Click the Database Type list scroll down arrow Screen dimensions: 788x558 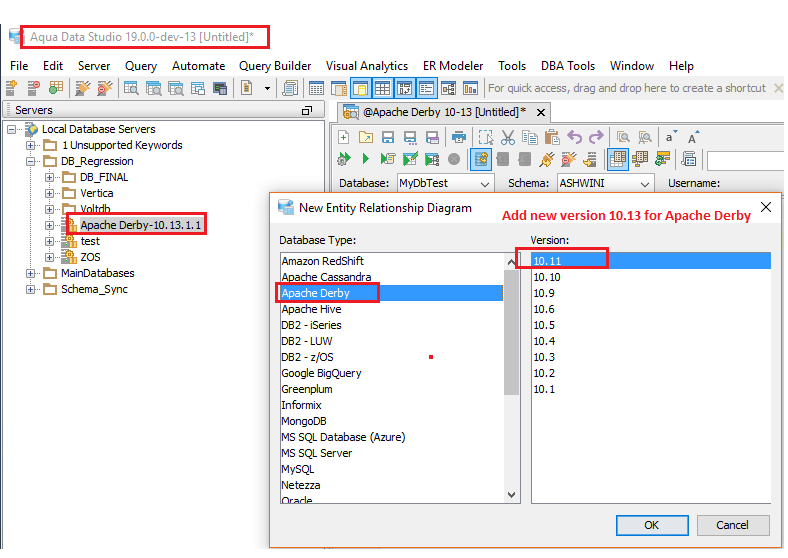512,495
